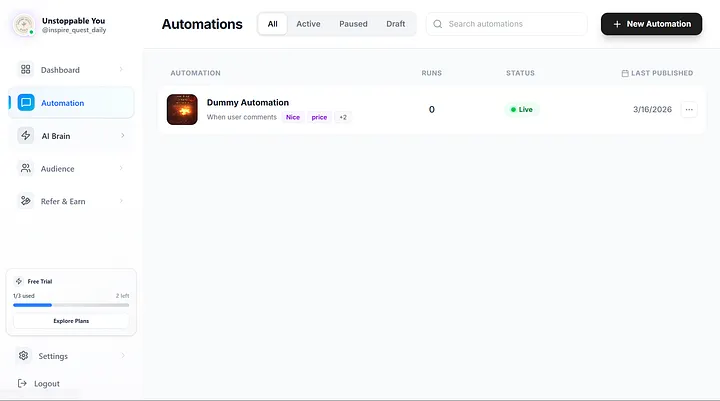Viewport: 720px width, 401px height.
Task: Click the 1/3 used label
Action: 24,295
